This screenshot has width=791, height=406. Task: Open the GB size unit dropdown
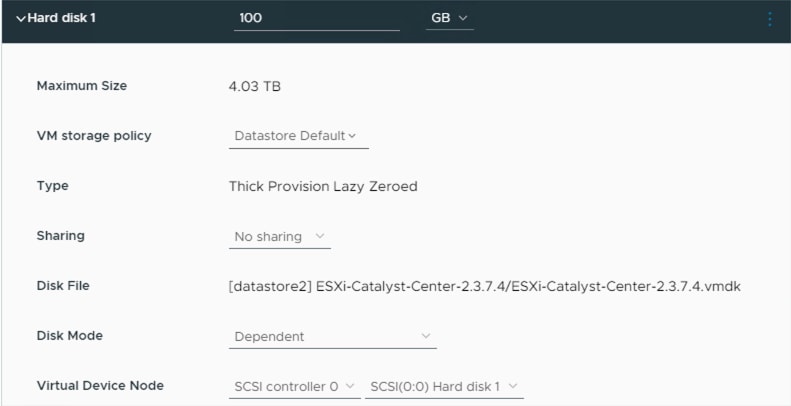(449, 19)
